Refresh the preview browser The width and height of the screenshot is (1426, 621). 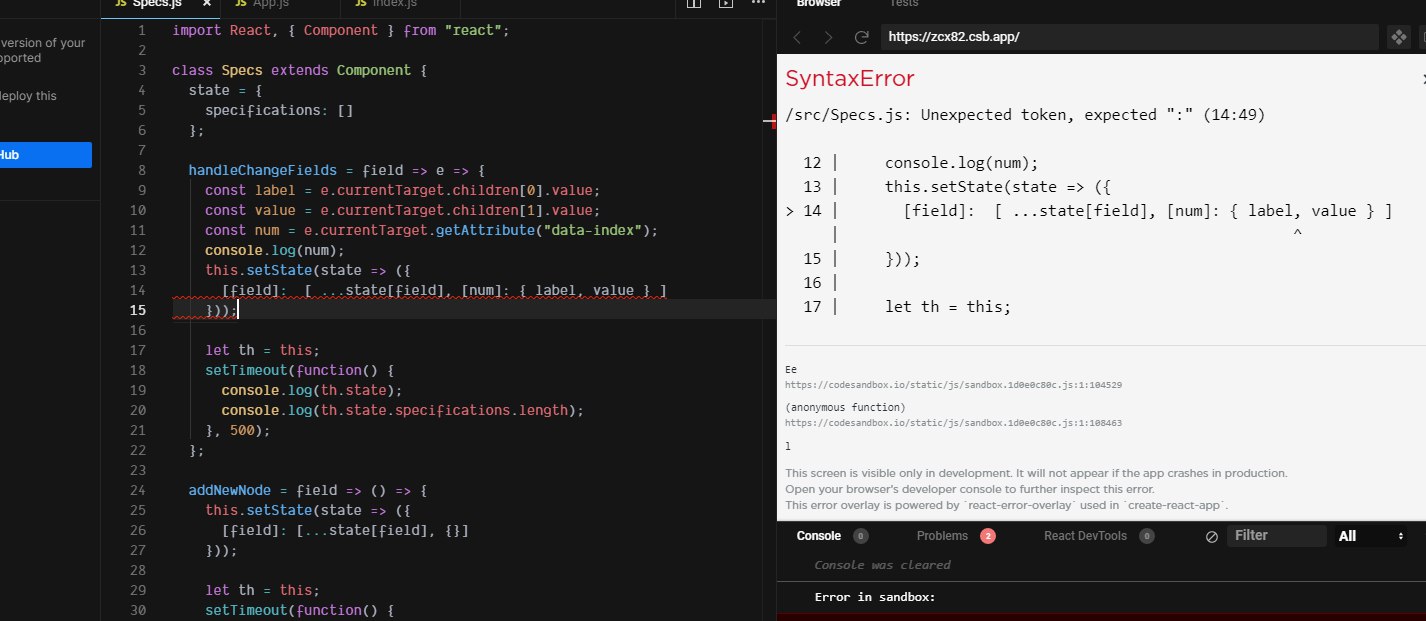[x=861, y=38]
